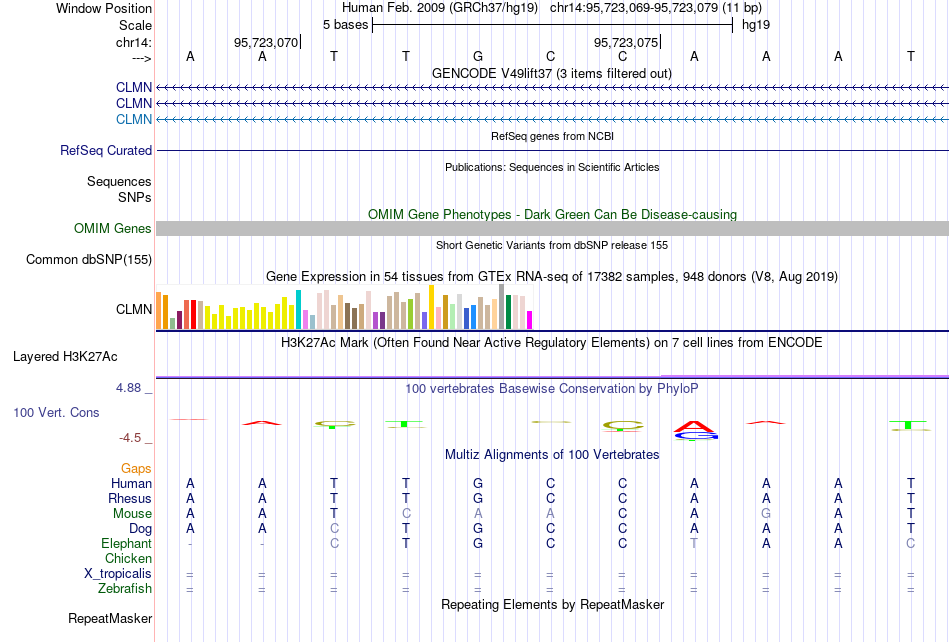
Task: Click the 5 bases scale bar label
Action: [345, 25]
